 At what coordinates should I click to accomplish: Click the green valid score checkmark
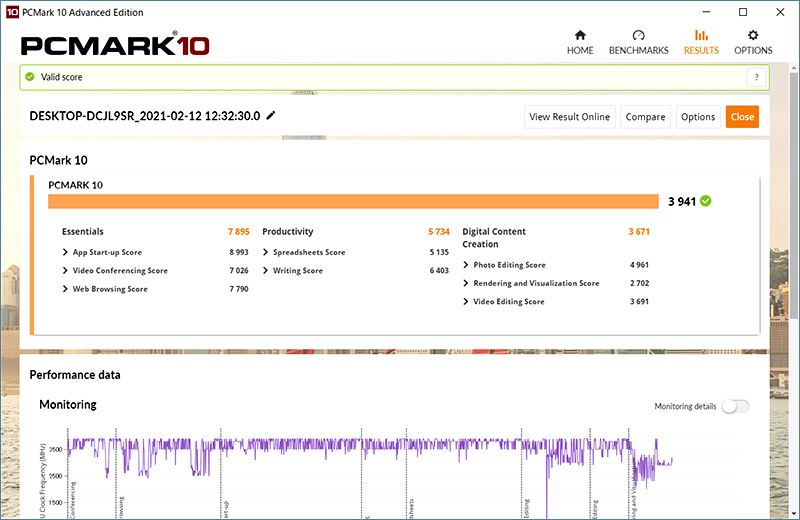(x=29, y=78)
